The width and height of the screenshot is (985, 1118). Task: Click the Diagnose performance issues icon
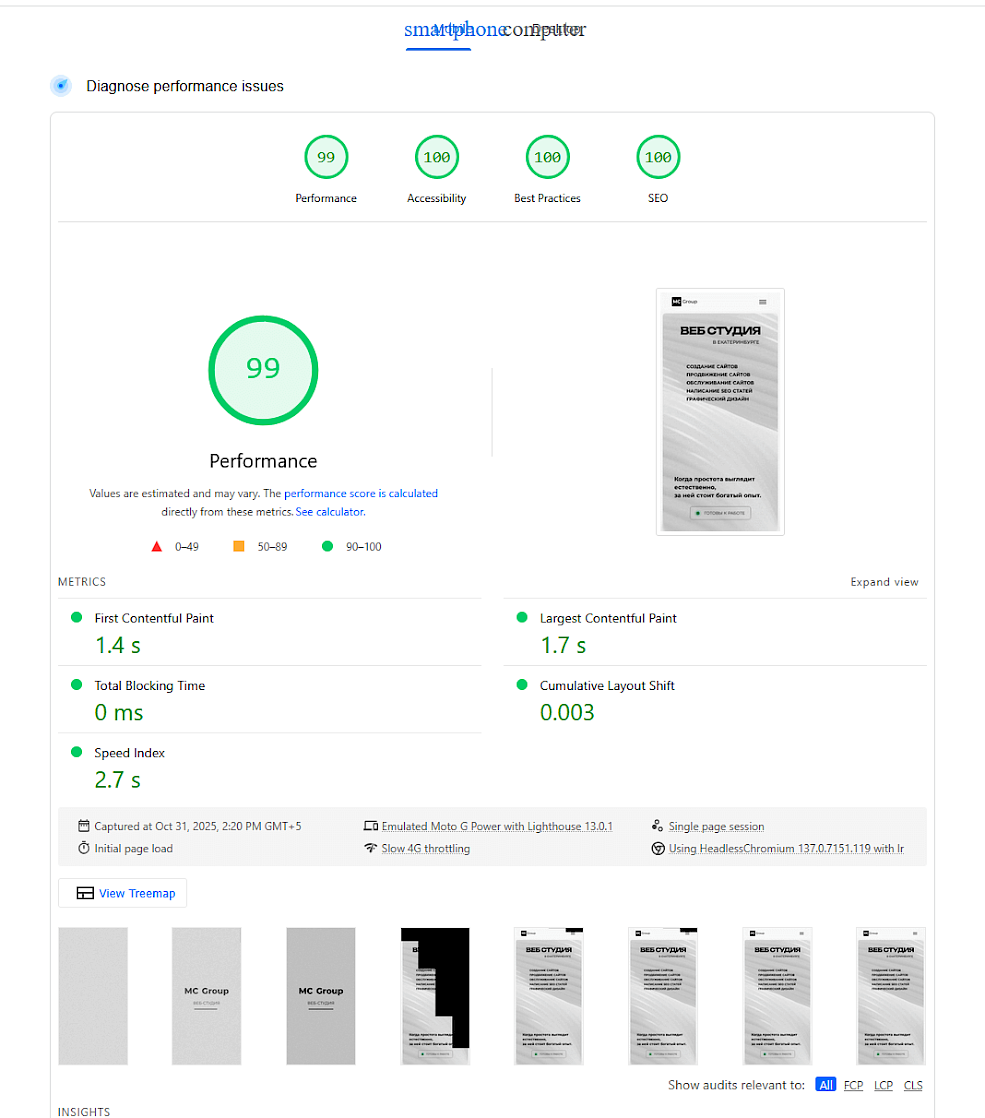61,86
